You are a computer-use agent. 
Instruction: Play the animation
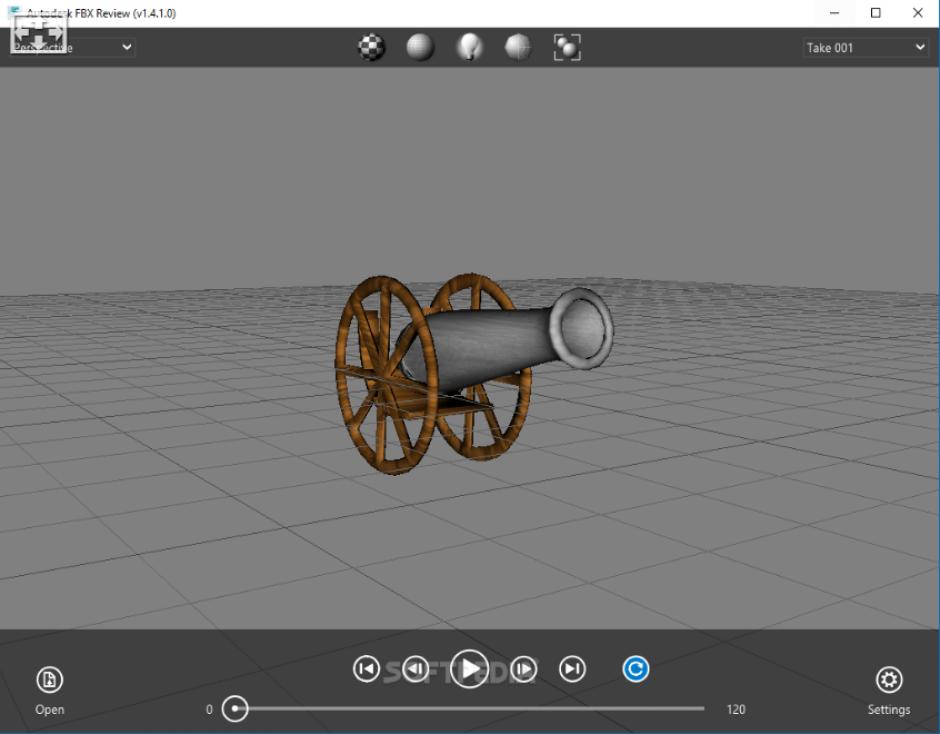click(469, 669)
